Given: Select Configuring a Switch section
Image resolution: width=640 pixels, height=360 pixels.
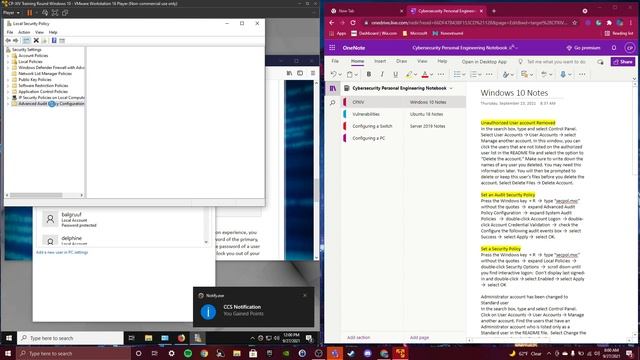Looking at the screenshot, I should [x=372, y=126].
